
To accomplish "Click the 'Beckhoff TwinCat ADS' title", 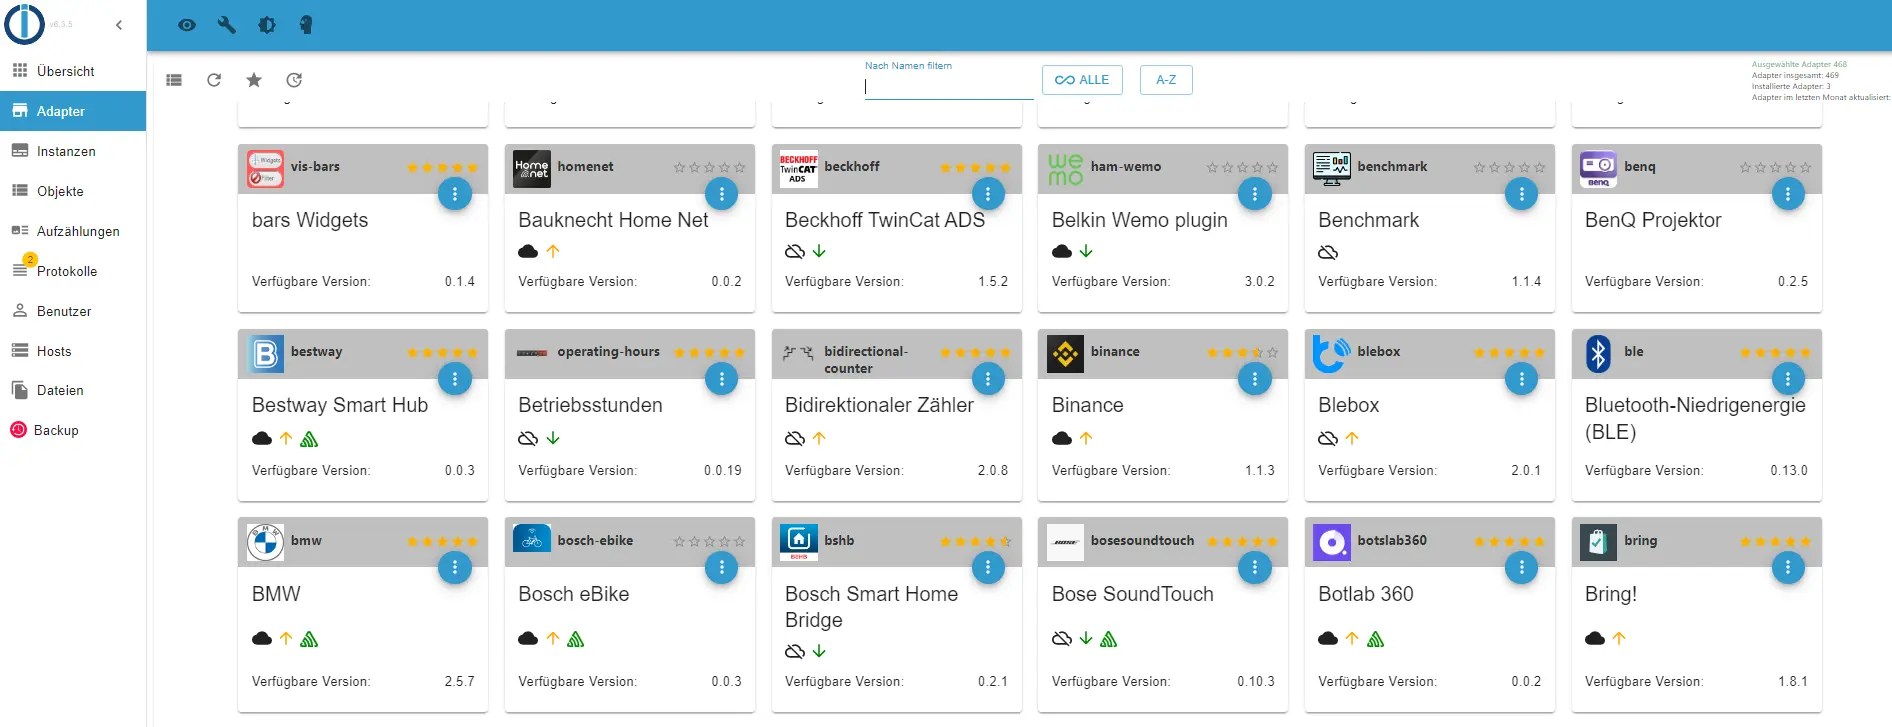I will click(885, 220).
